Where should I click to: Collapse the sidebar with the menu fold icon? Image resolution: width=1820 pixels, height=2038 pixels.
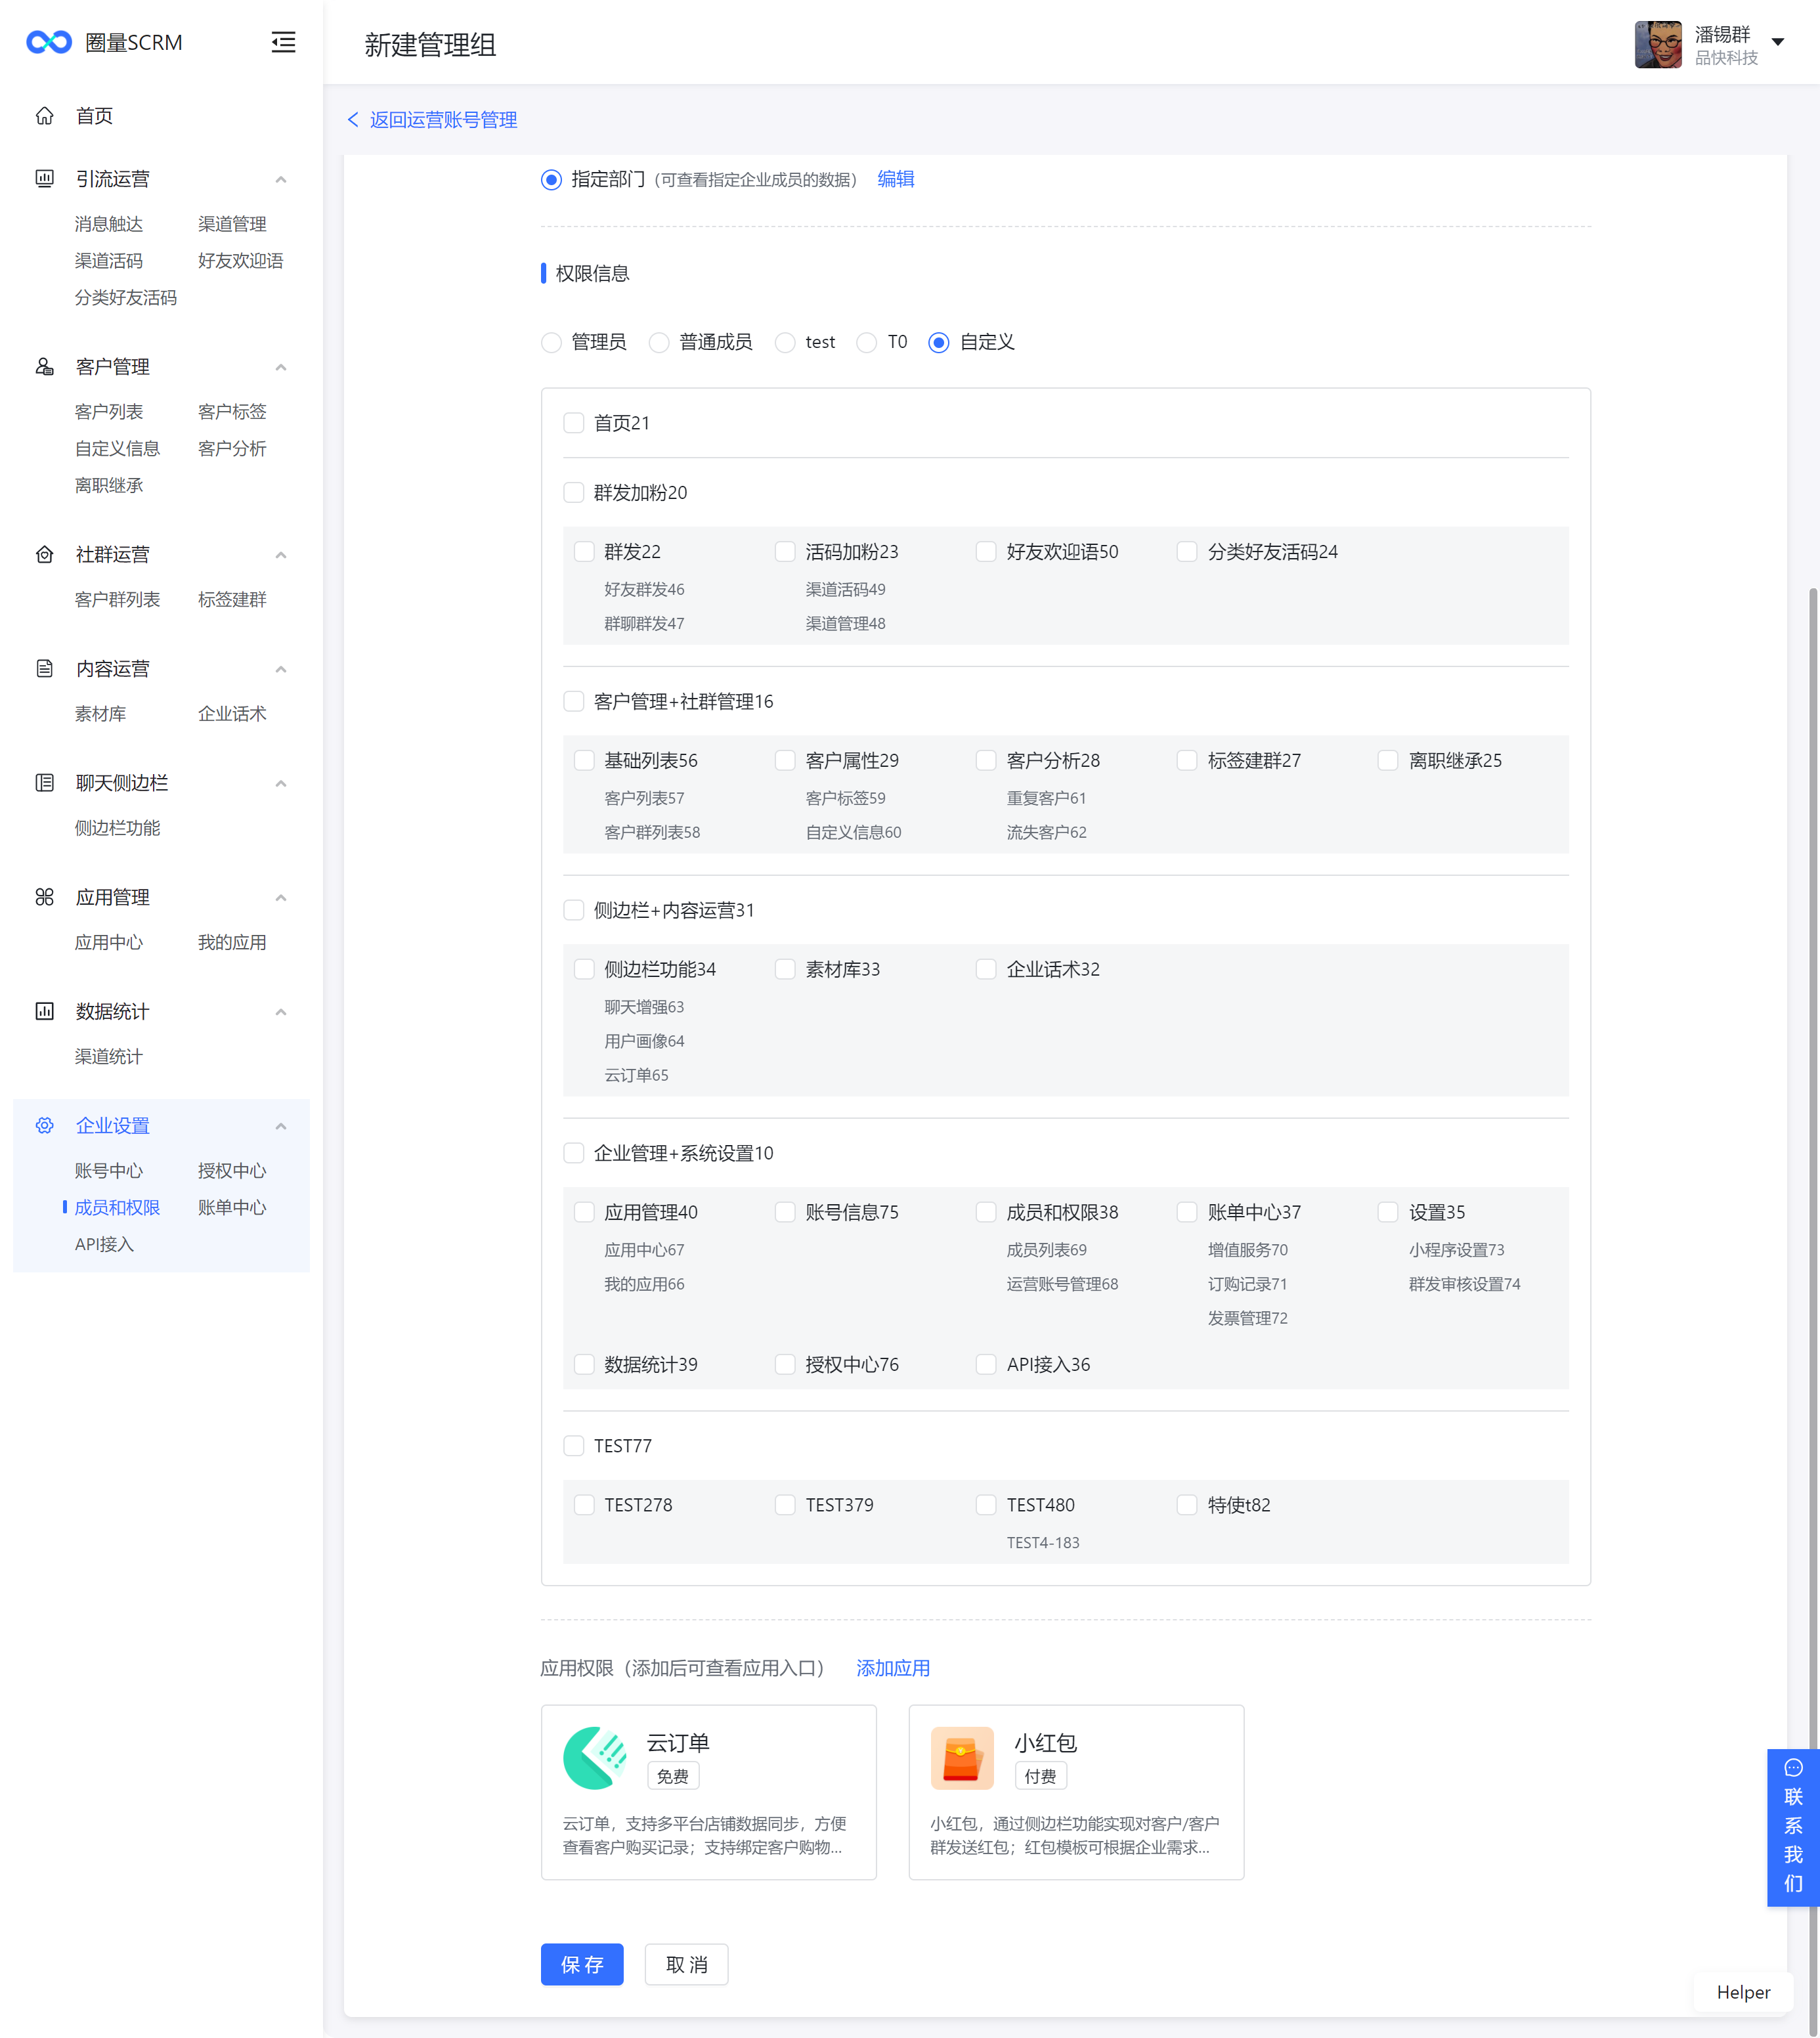(283, 42)
